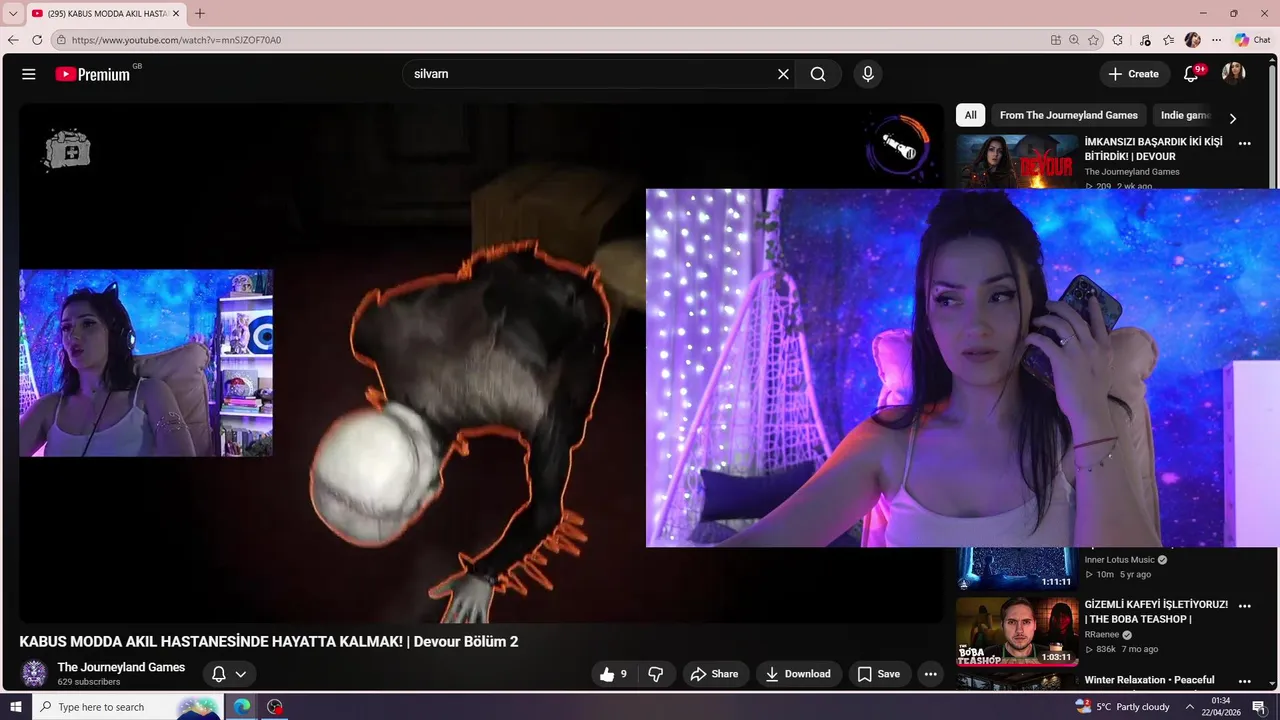Open weather widget 5°C Partly cloudy
The height and width of the screenshot is (720, 1280).
1123,707
